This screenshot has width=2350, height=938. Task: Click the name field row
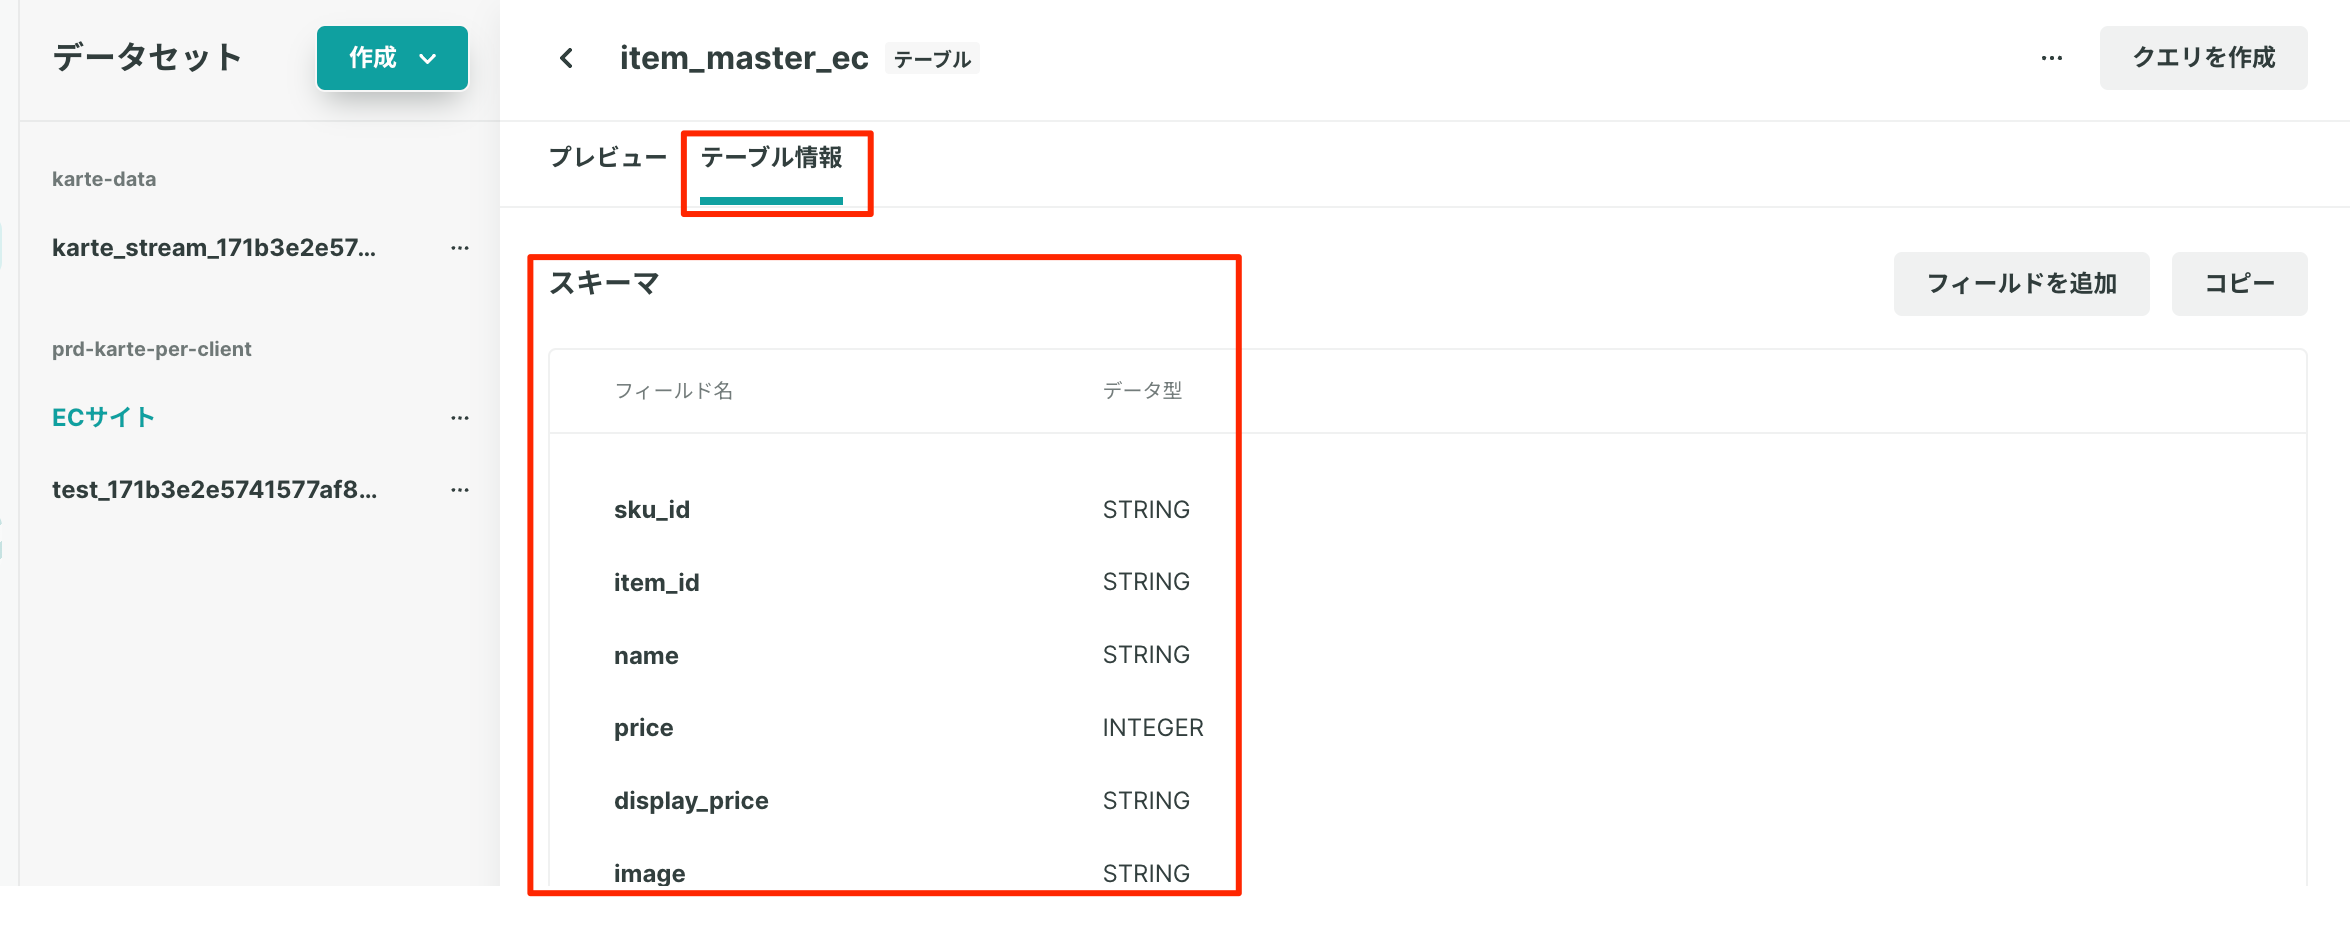click(1427, 656)
